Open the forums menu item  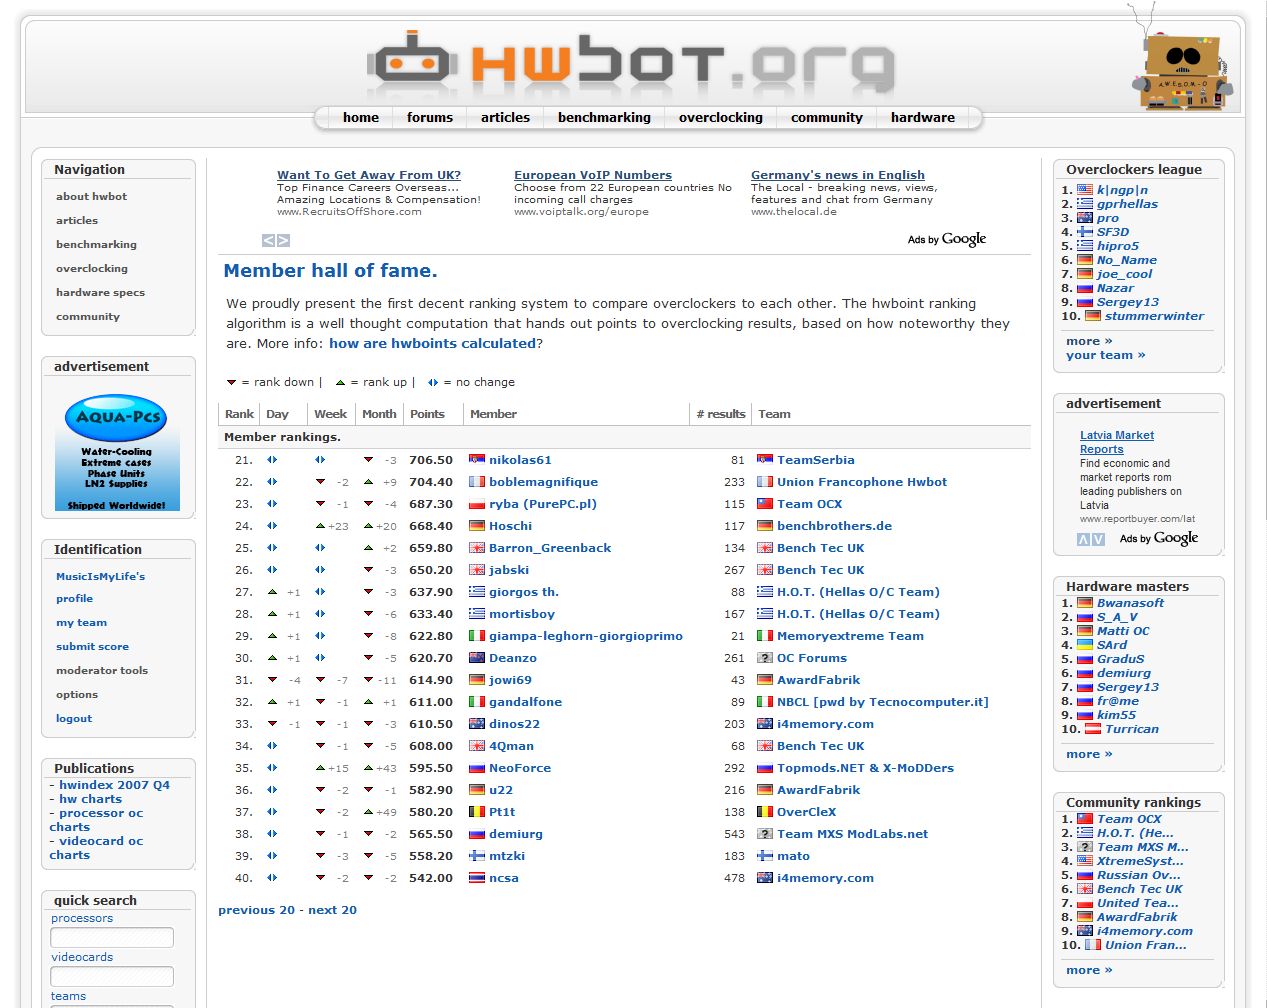430,117
